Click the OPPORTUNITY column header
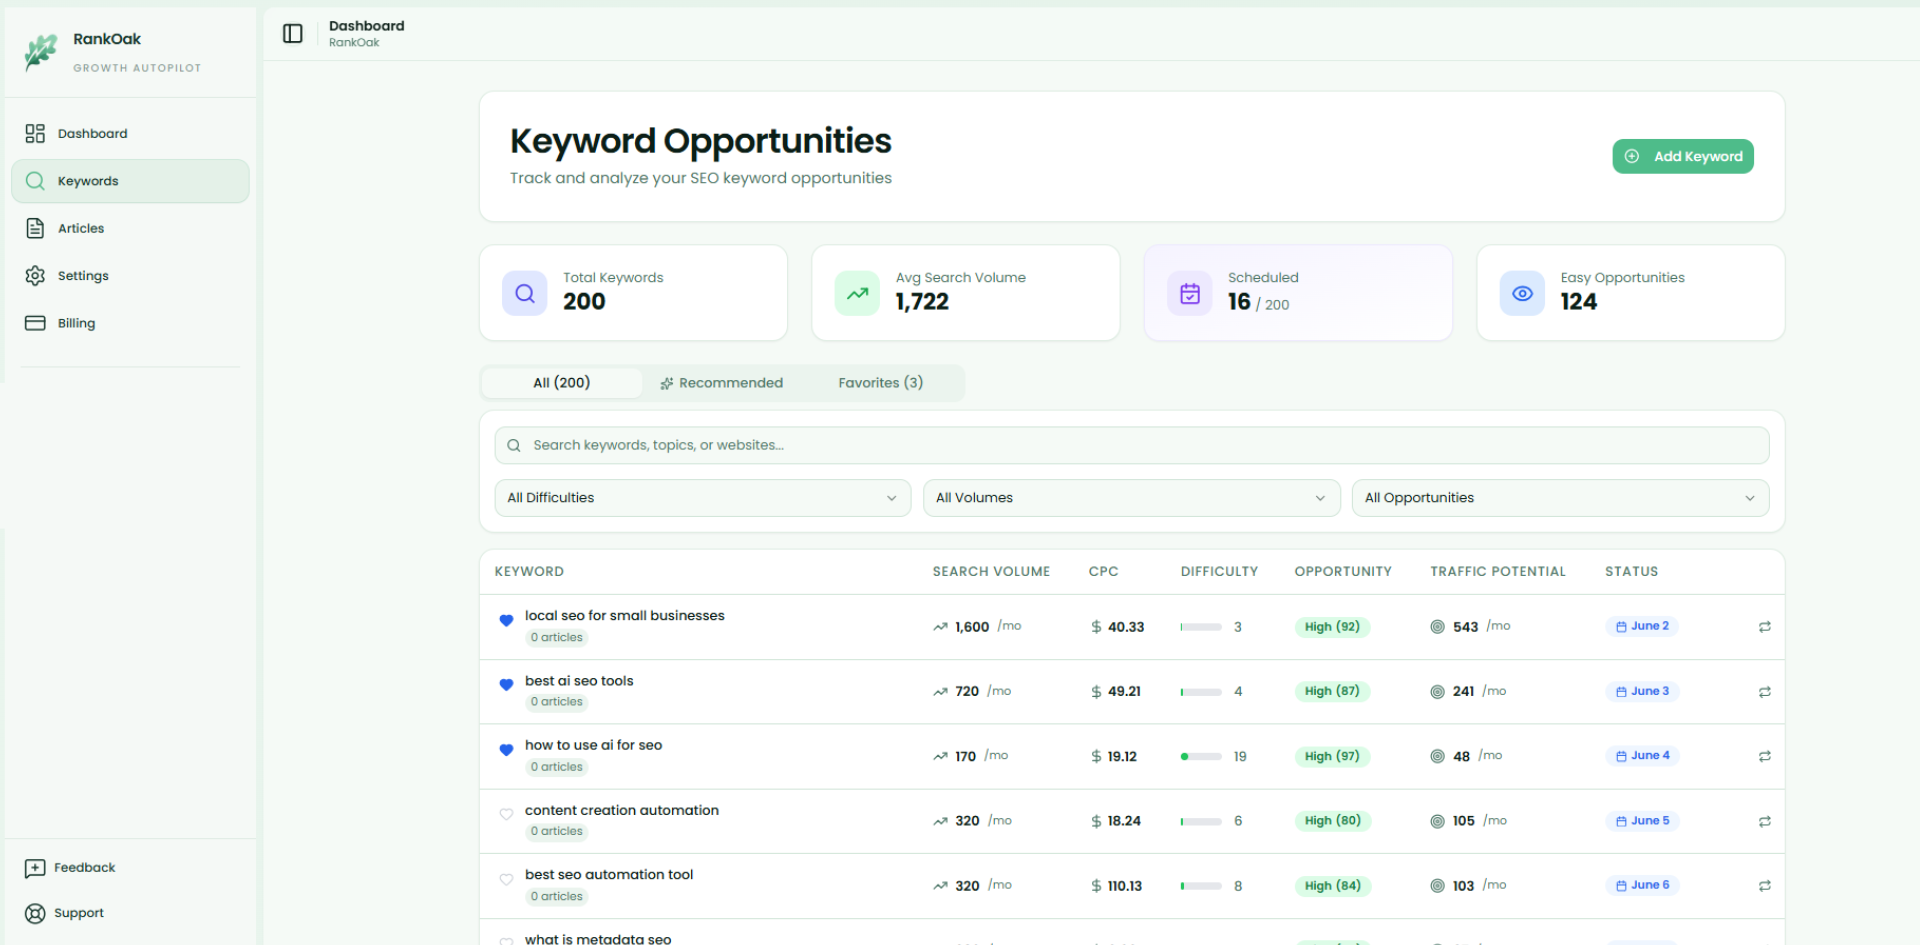This screenshot has width=1920, height=945. 1343,572
